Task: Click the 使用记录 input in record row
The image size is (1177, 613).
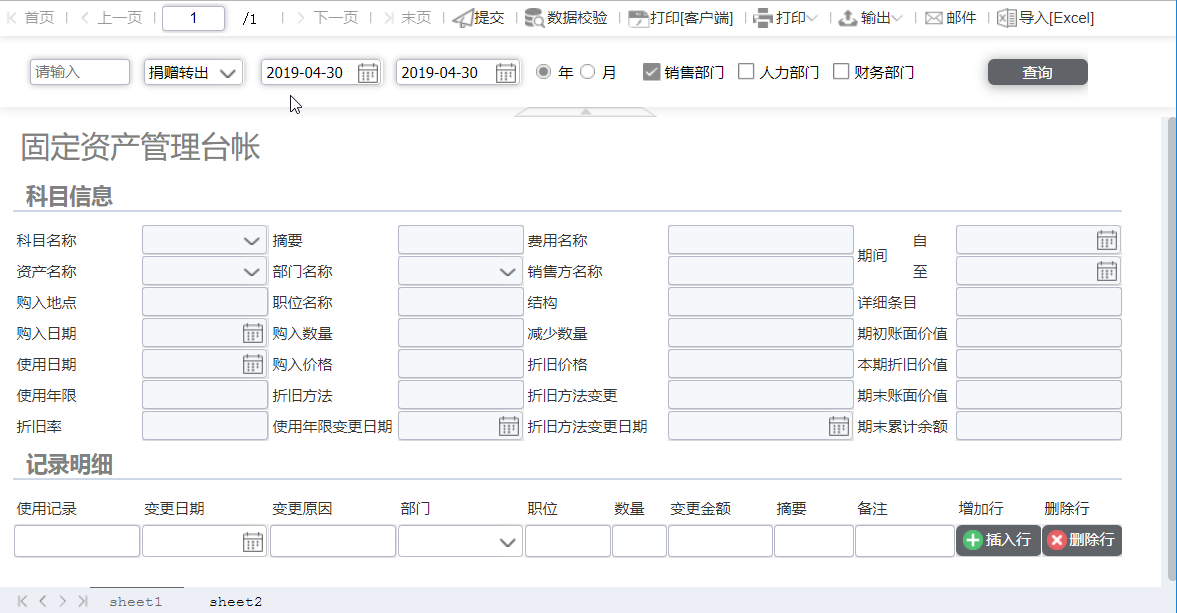Action: pyautogui.click(x=77, y=541)
